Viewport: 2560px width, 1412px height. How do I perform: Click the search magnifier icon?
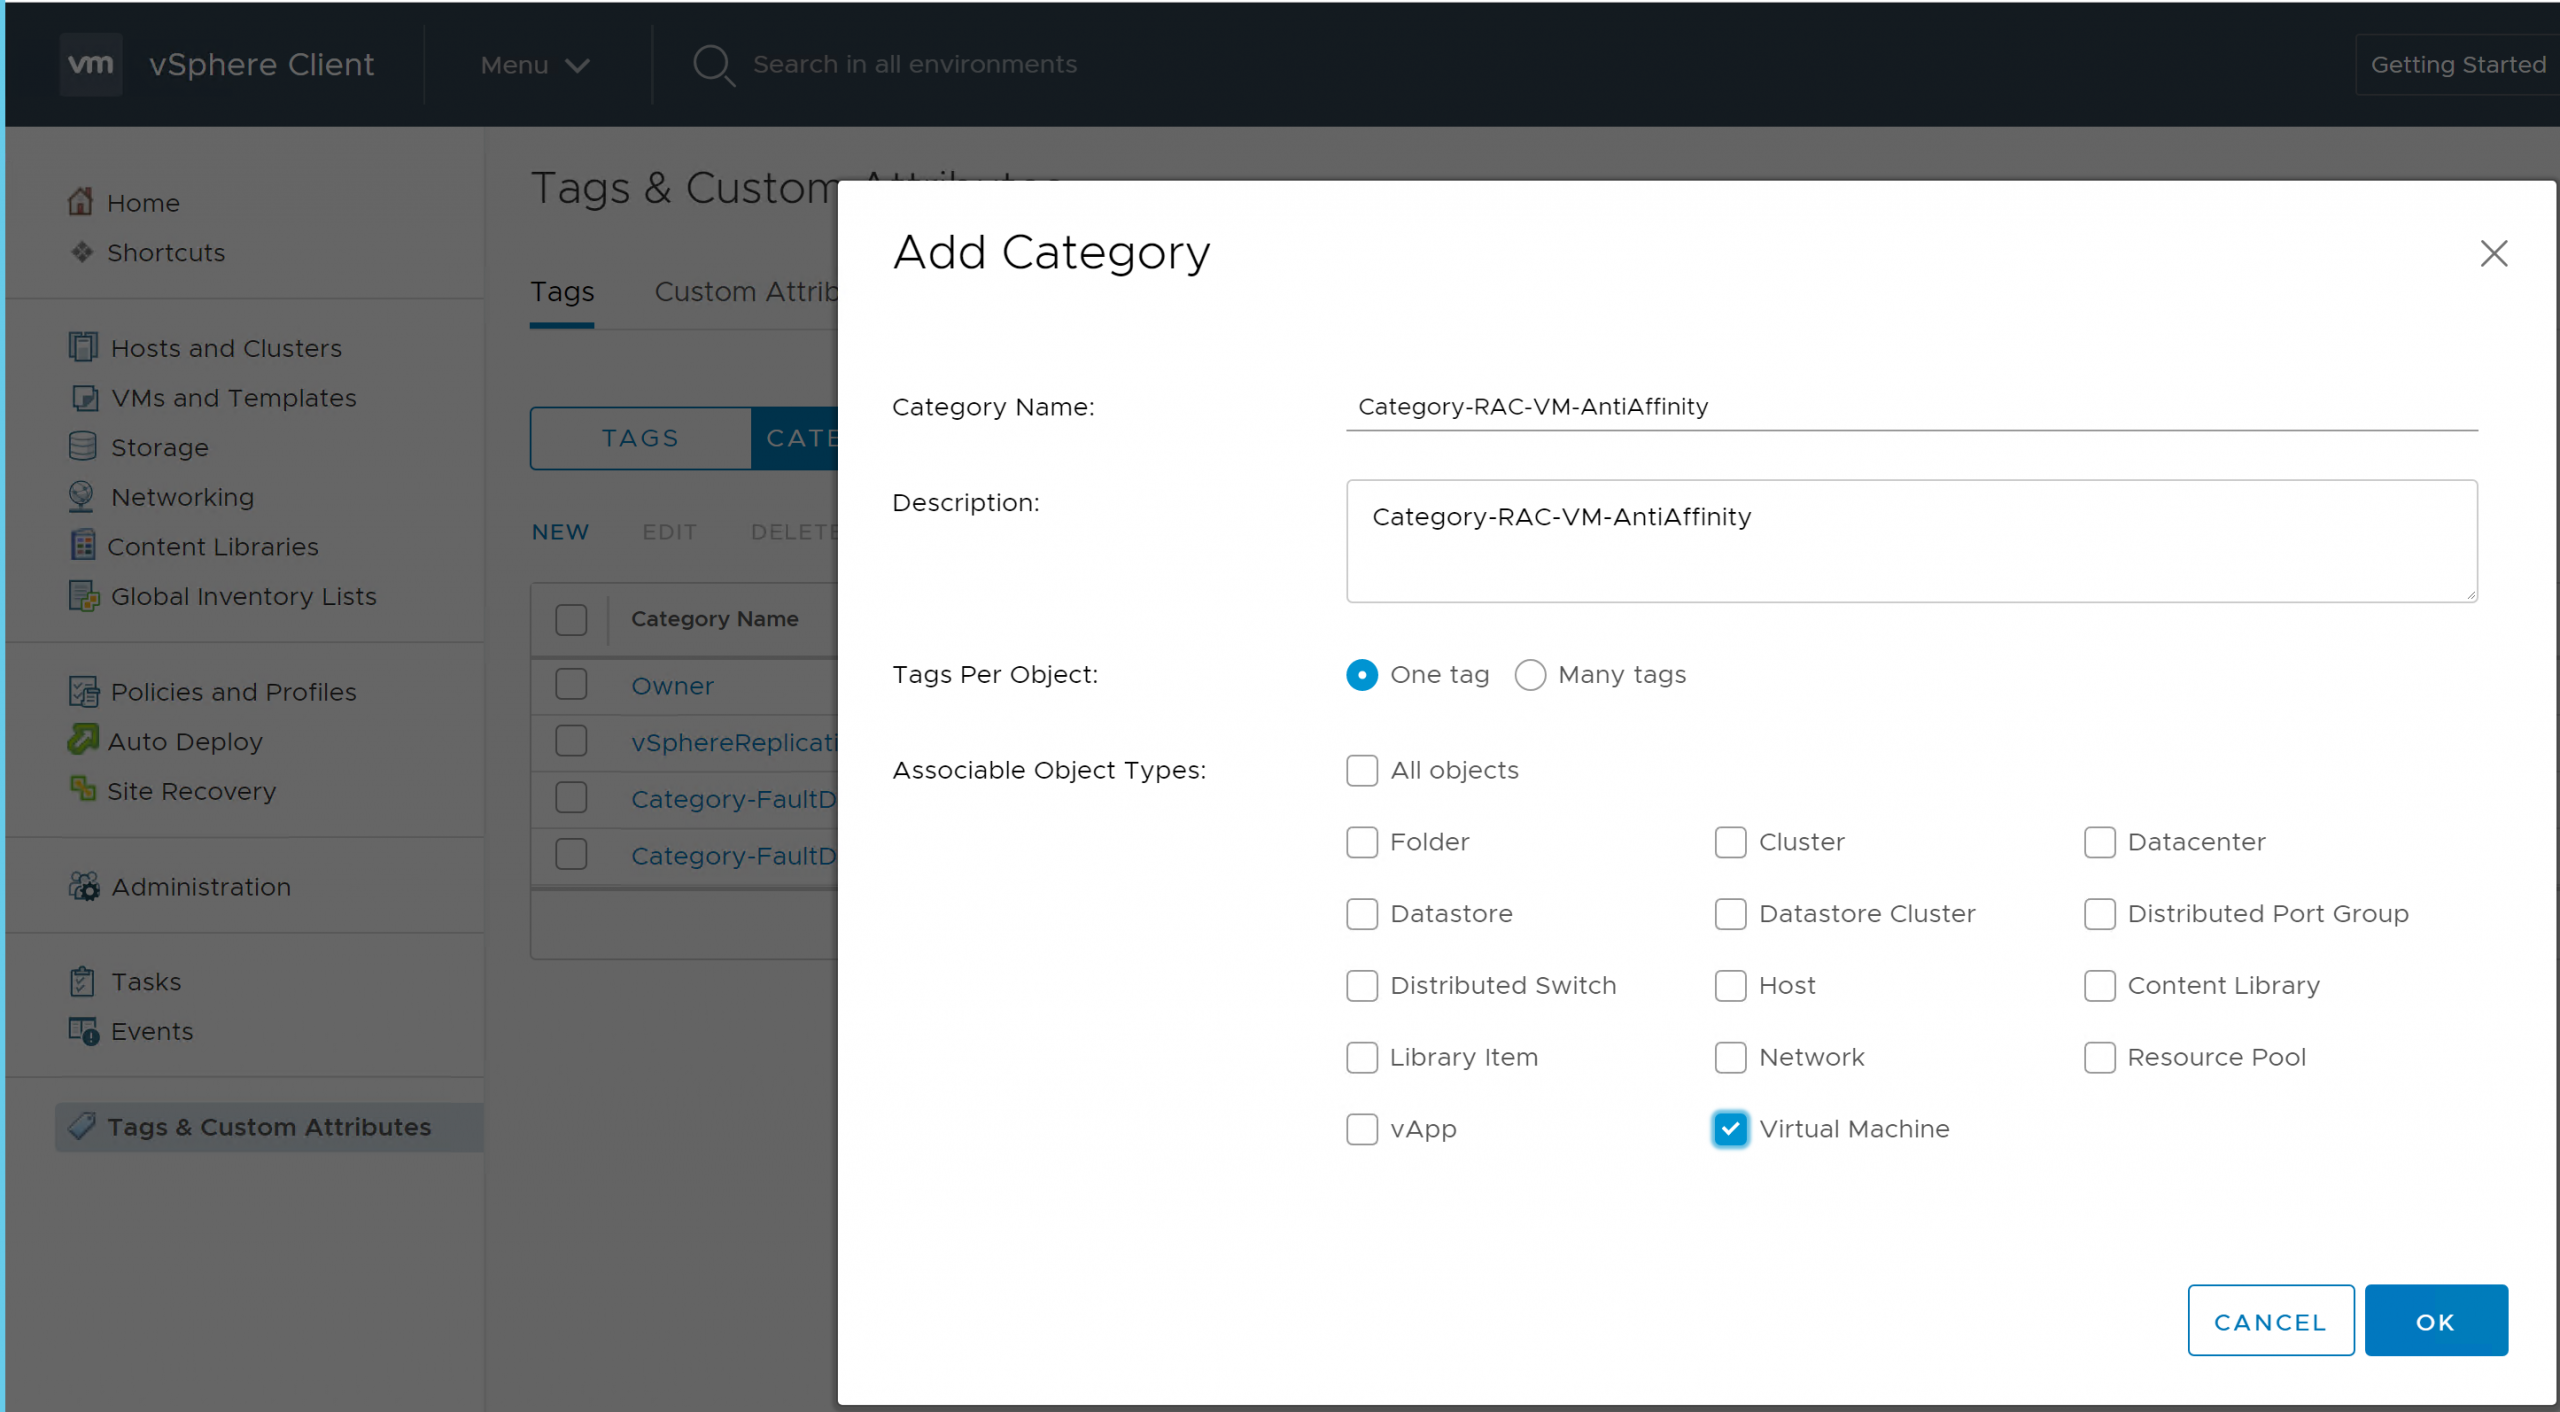coord(713,65)
